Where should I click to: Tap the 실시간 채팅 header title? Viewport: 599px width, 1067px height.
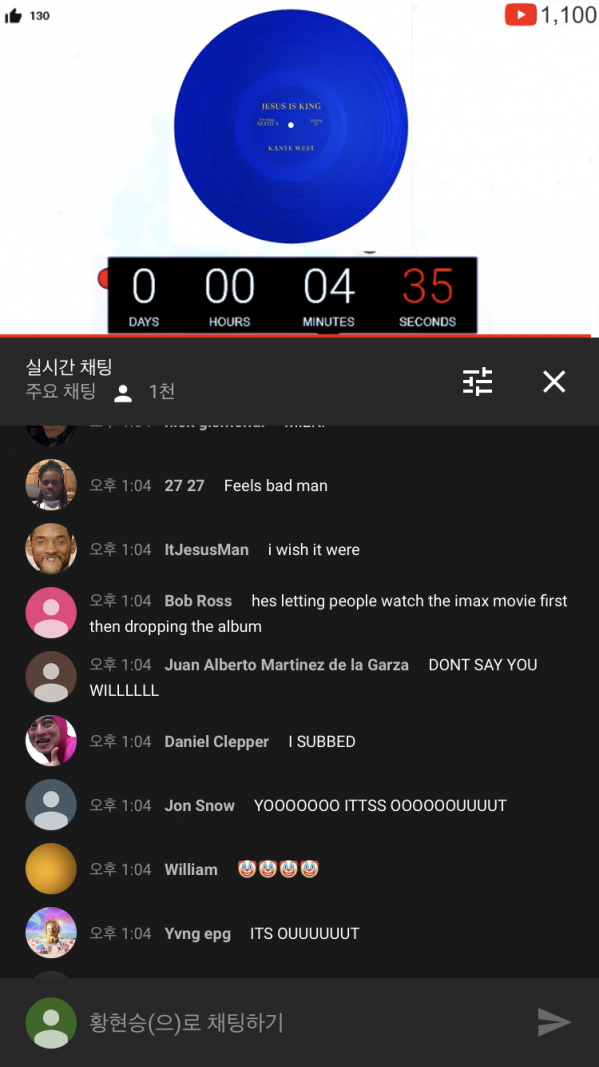coord(69,367)
